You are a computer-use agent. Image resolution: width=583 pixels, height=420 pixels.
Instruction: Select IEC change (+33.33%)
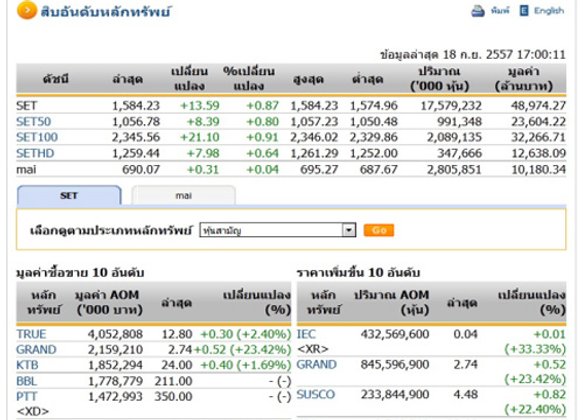click(535, 349)
